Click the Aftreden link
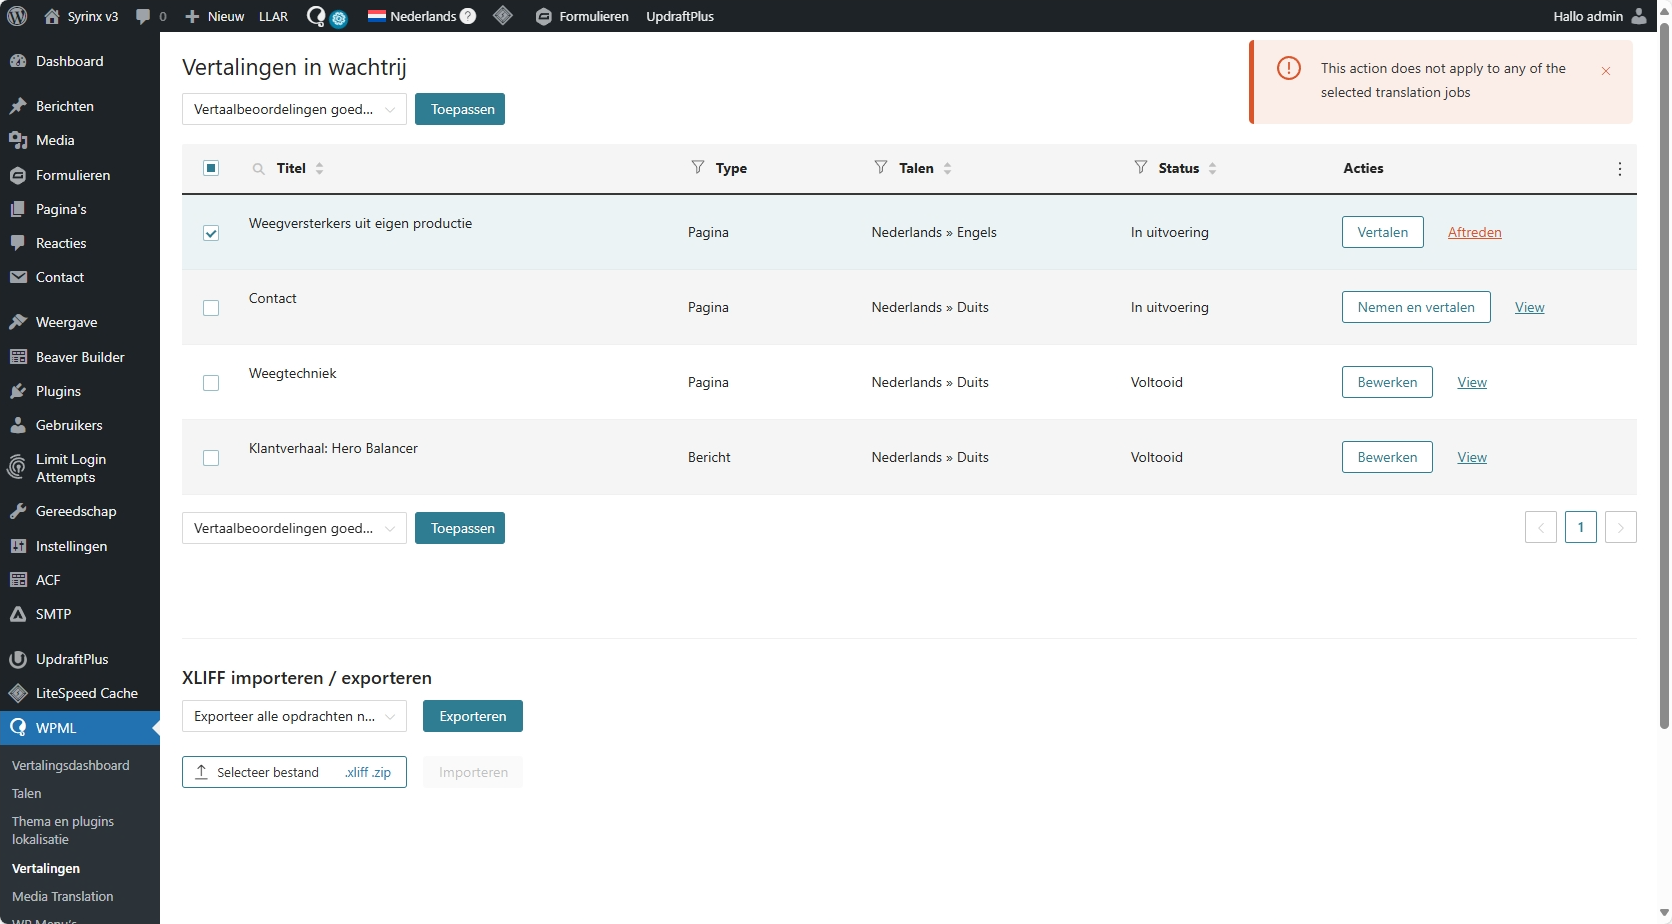The height and width of the screenshot is (924, 1672). pyautogui.click(x=1474, y=232)
